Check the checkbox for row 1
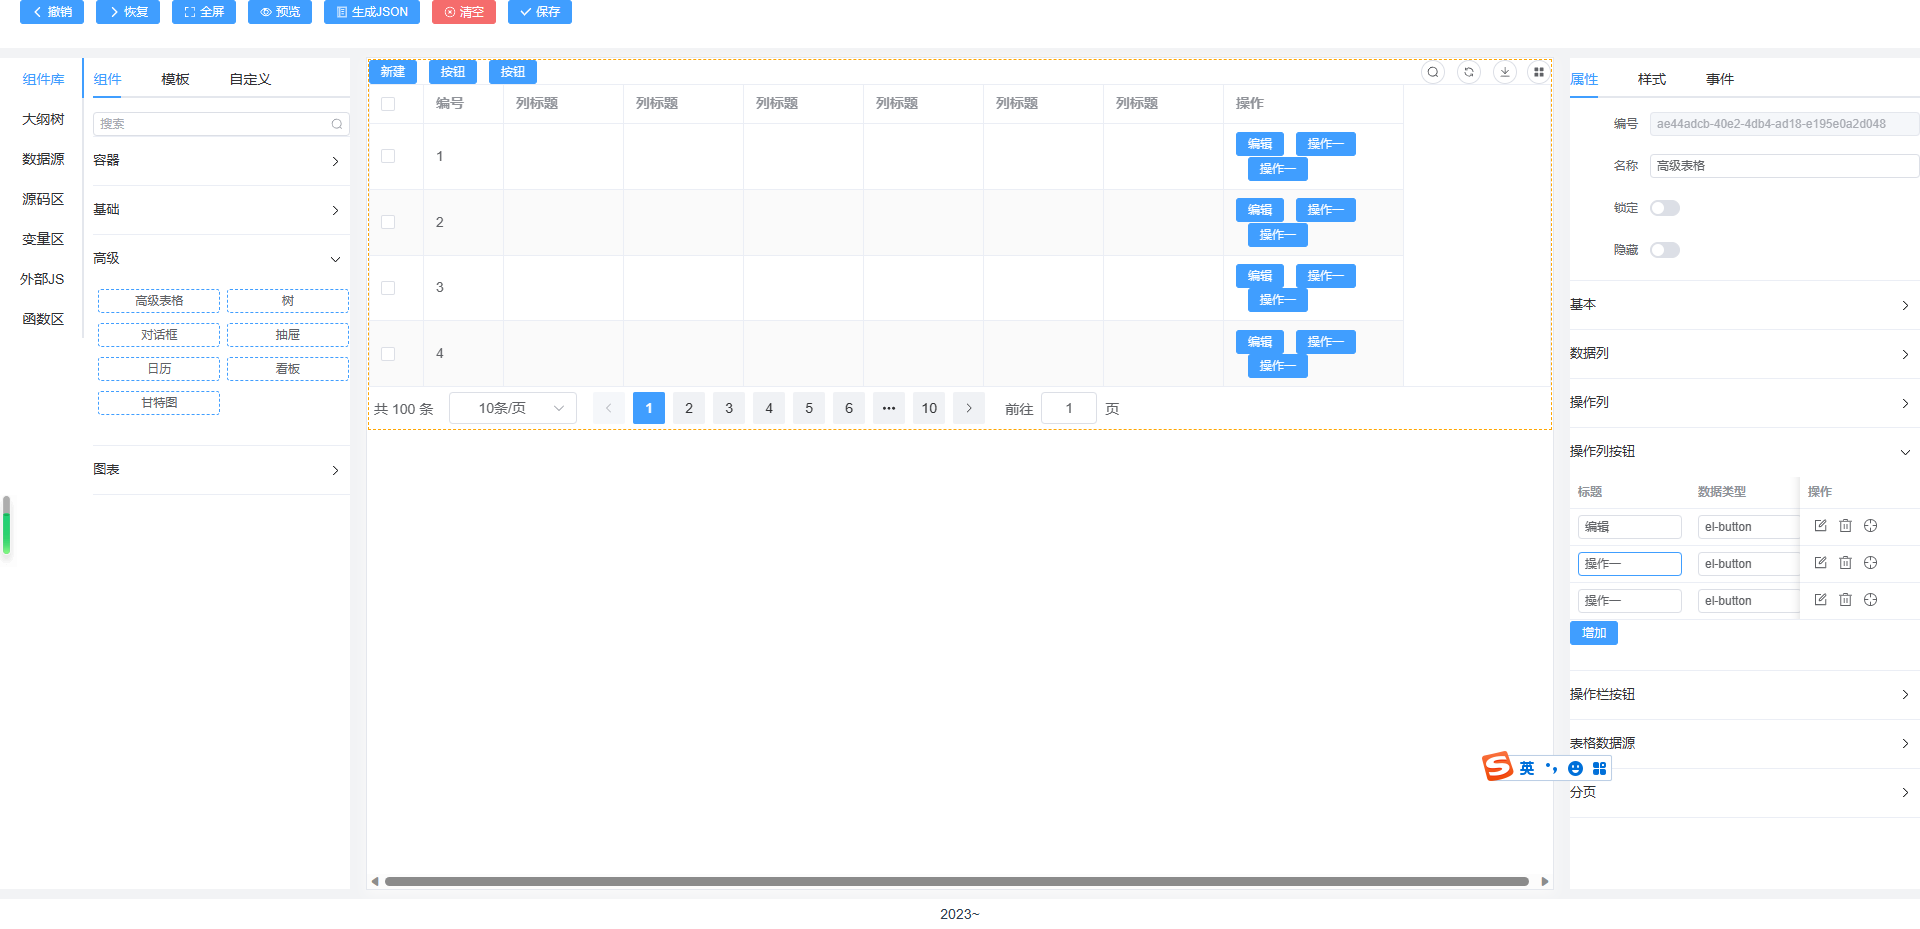This screenshot has height=929, width=1920. tap(388, 156)
